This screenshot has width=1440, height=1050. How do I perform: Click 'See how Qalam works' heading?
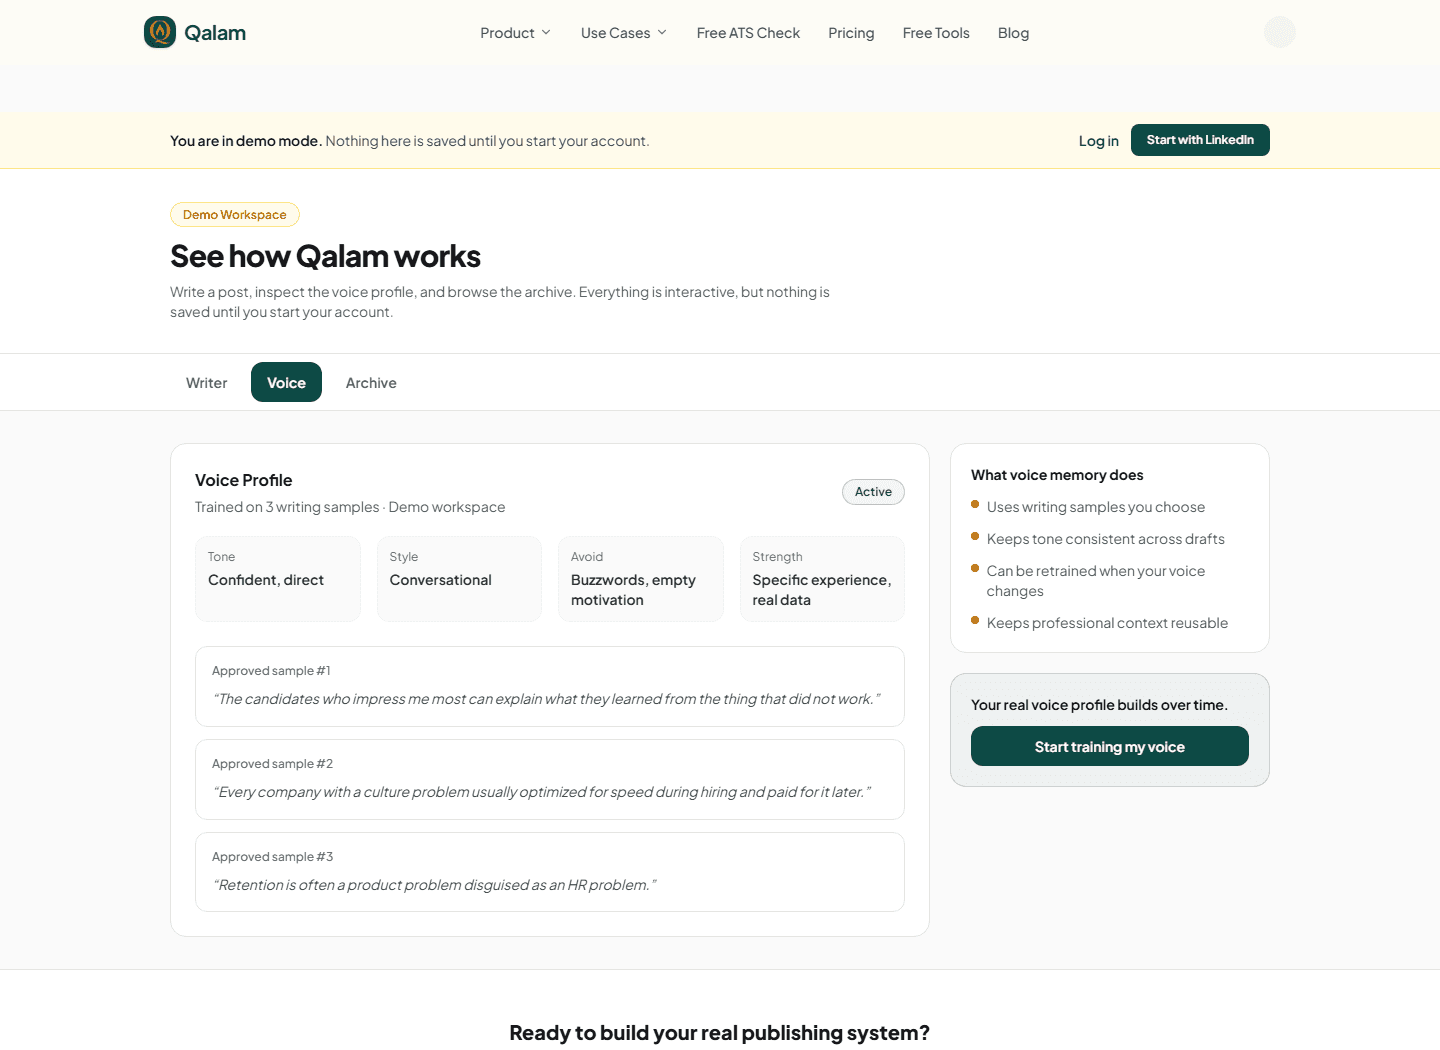click(325, 256)
